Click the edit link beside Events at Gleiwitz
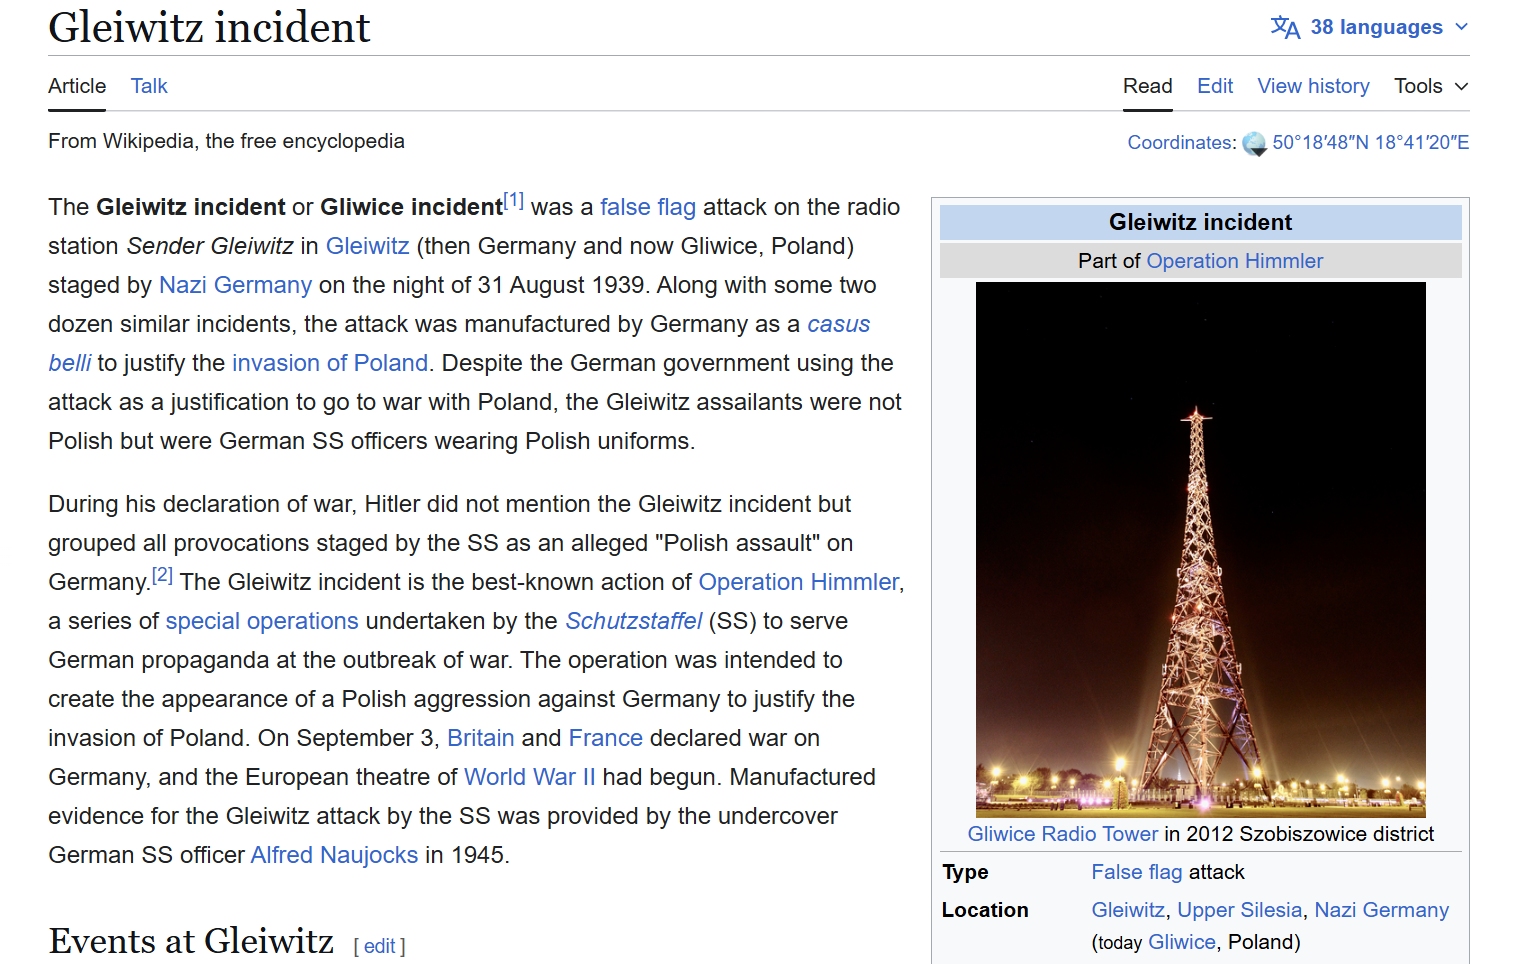 [379, 946]
